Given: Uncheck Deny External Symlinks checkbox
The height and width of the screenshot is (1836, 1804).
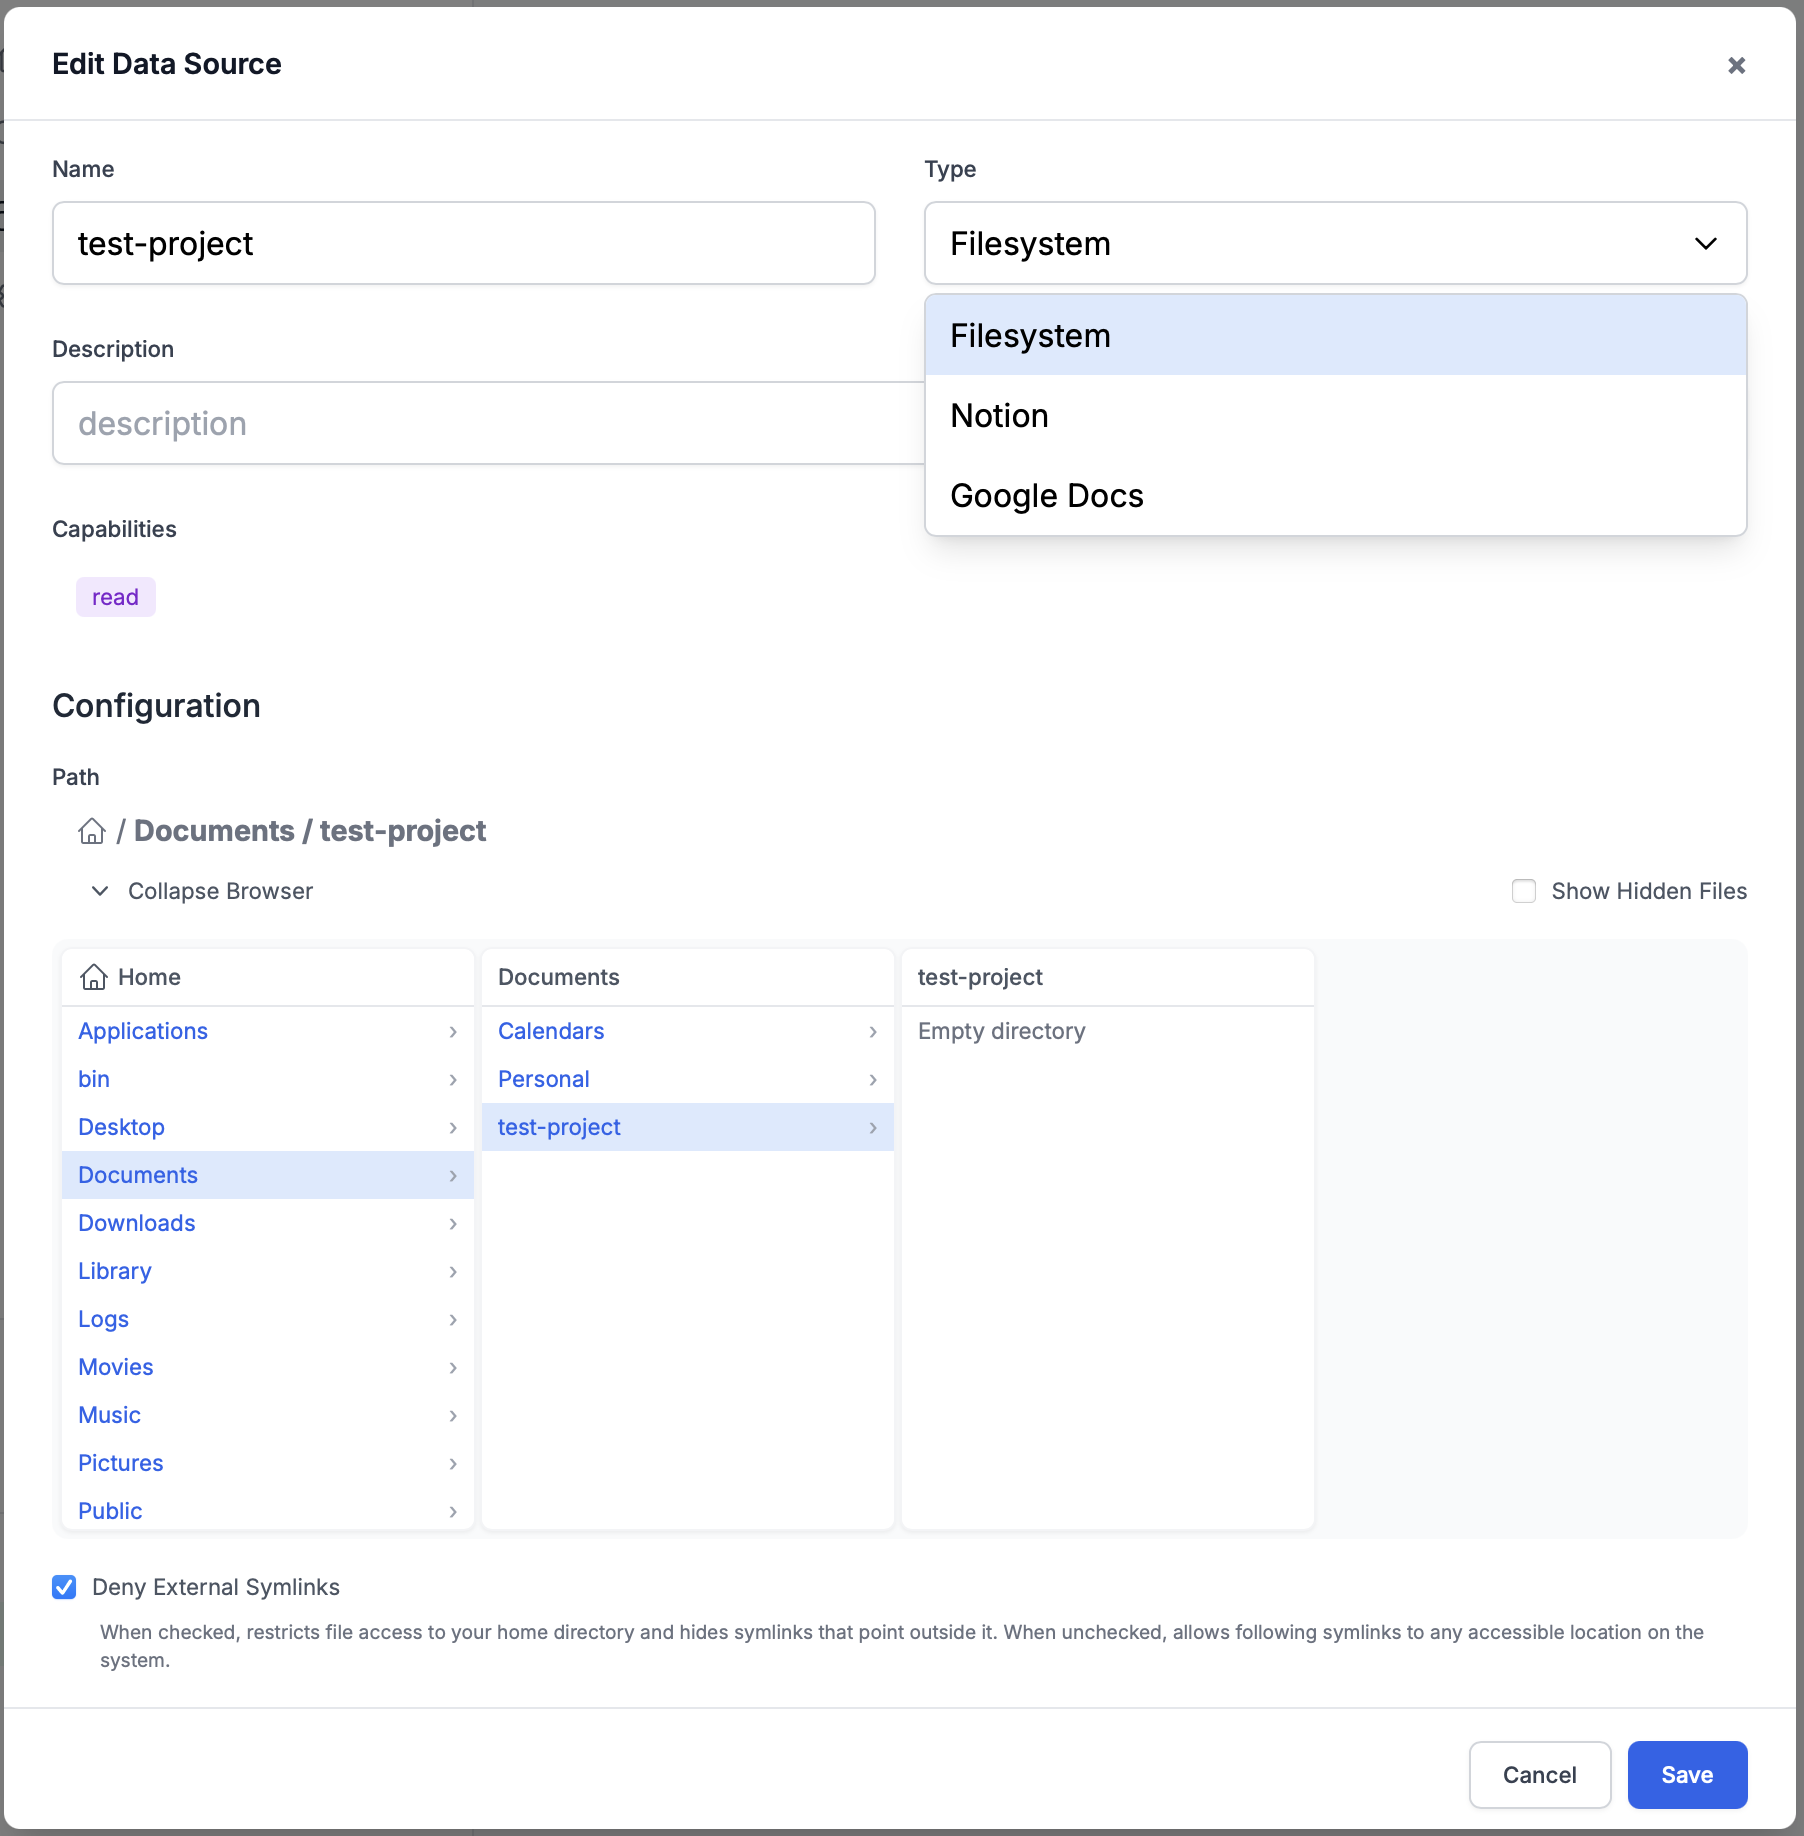Looking at the screenshot, I should pos(64,1587).
